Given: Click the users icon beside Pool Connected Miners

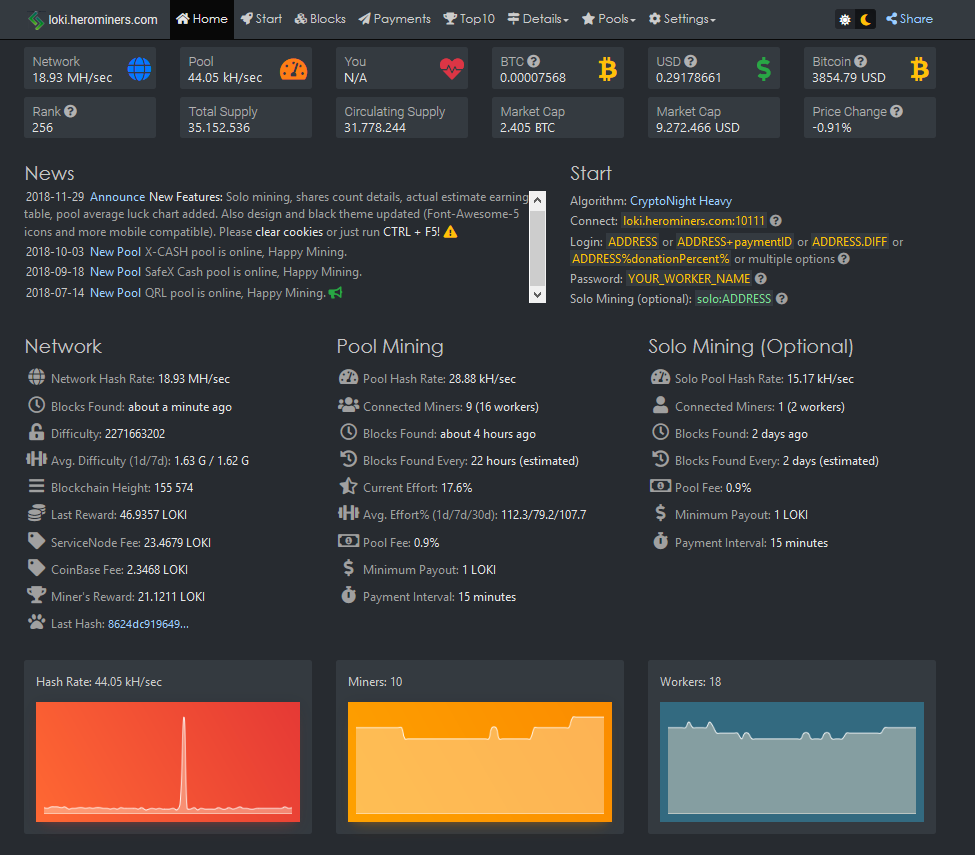Looking at the screenshot, I should [348, 405].
